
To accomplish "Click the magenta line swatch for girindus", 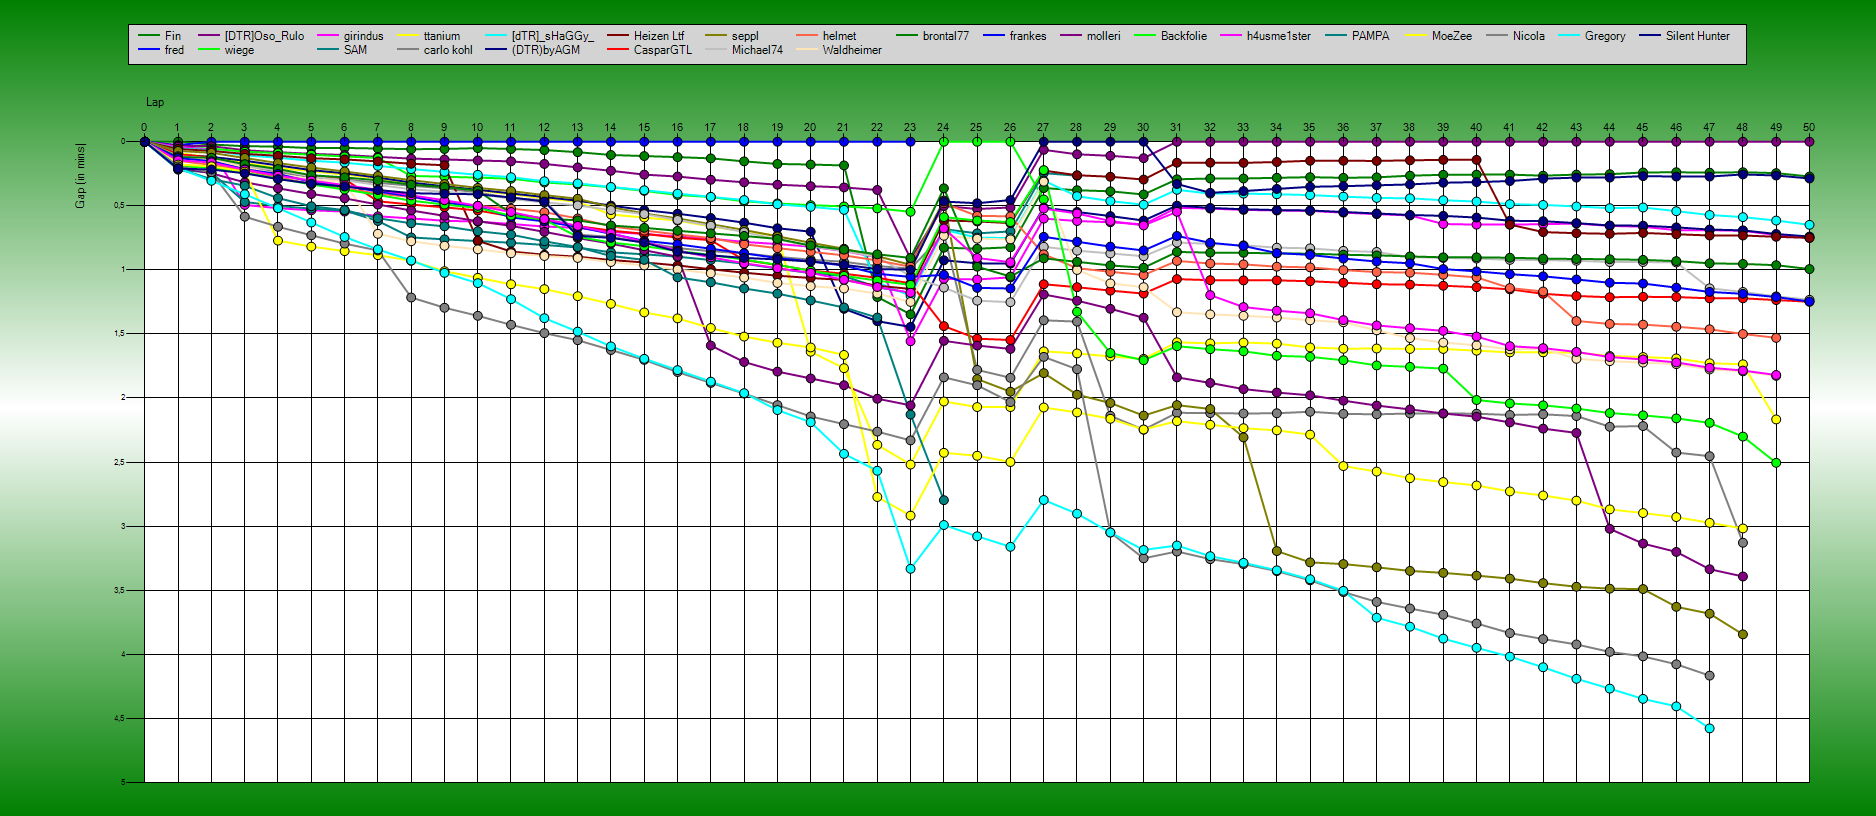I will pos(328,36).
